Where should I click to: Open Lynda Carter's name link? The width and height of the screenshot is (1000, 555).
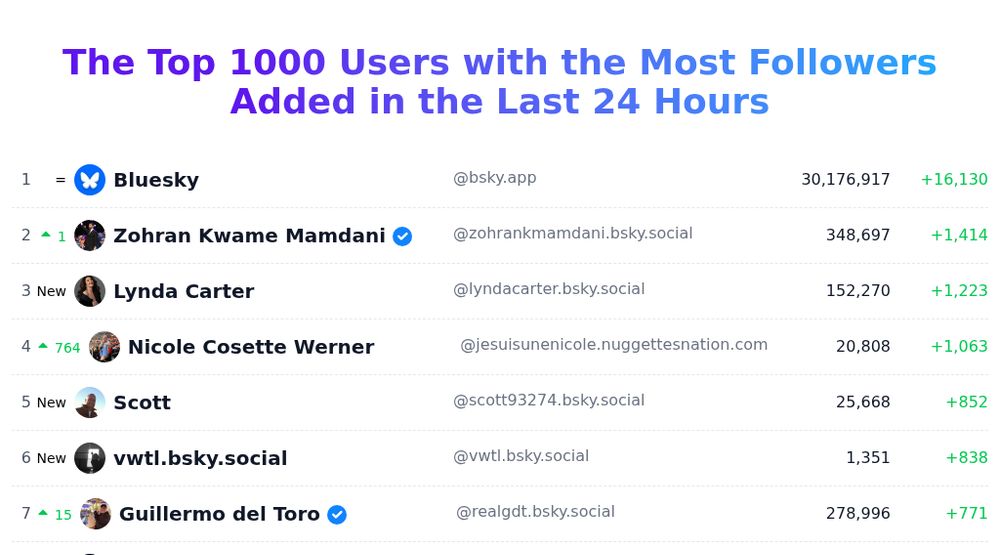pos(183,291)
